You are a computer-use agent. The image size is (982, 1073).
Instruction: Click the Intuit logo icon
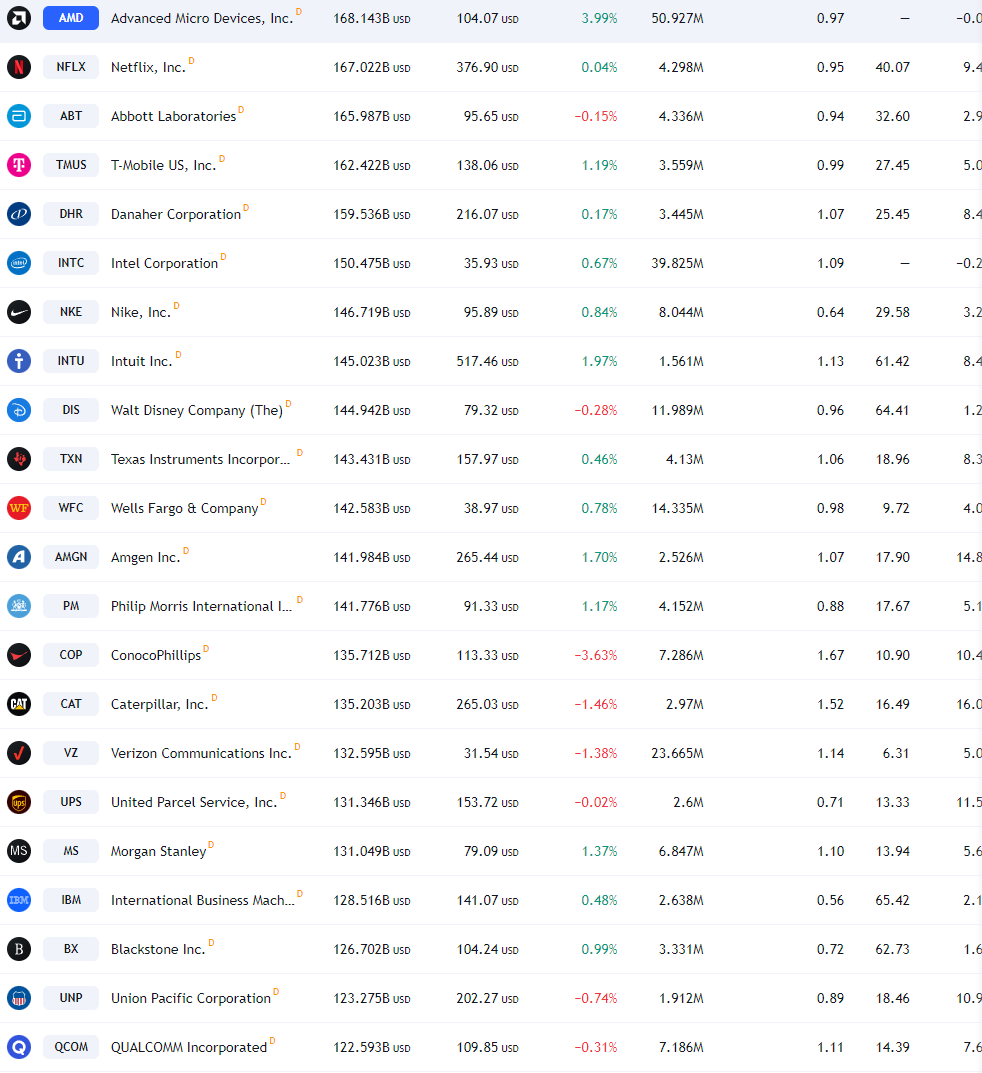click(19, 361)
